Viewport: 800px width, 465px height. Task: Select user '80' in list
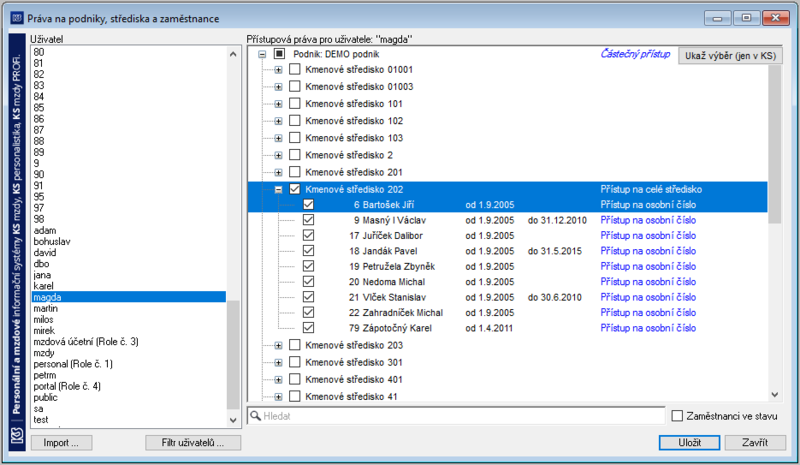point(39,52)
